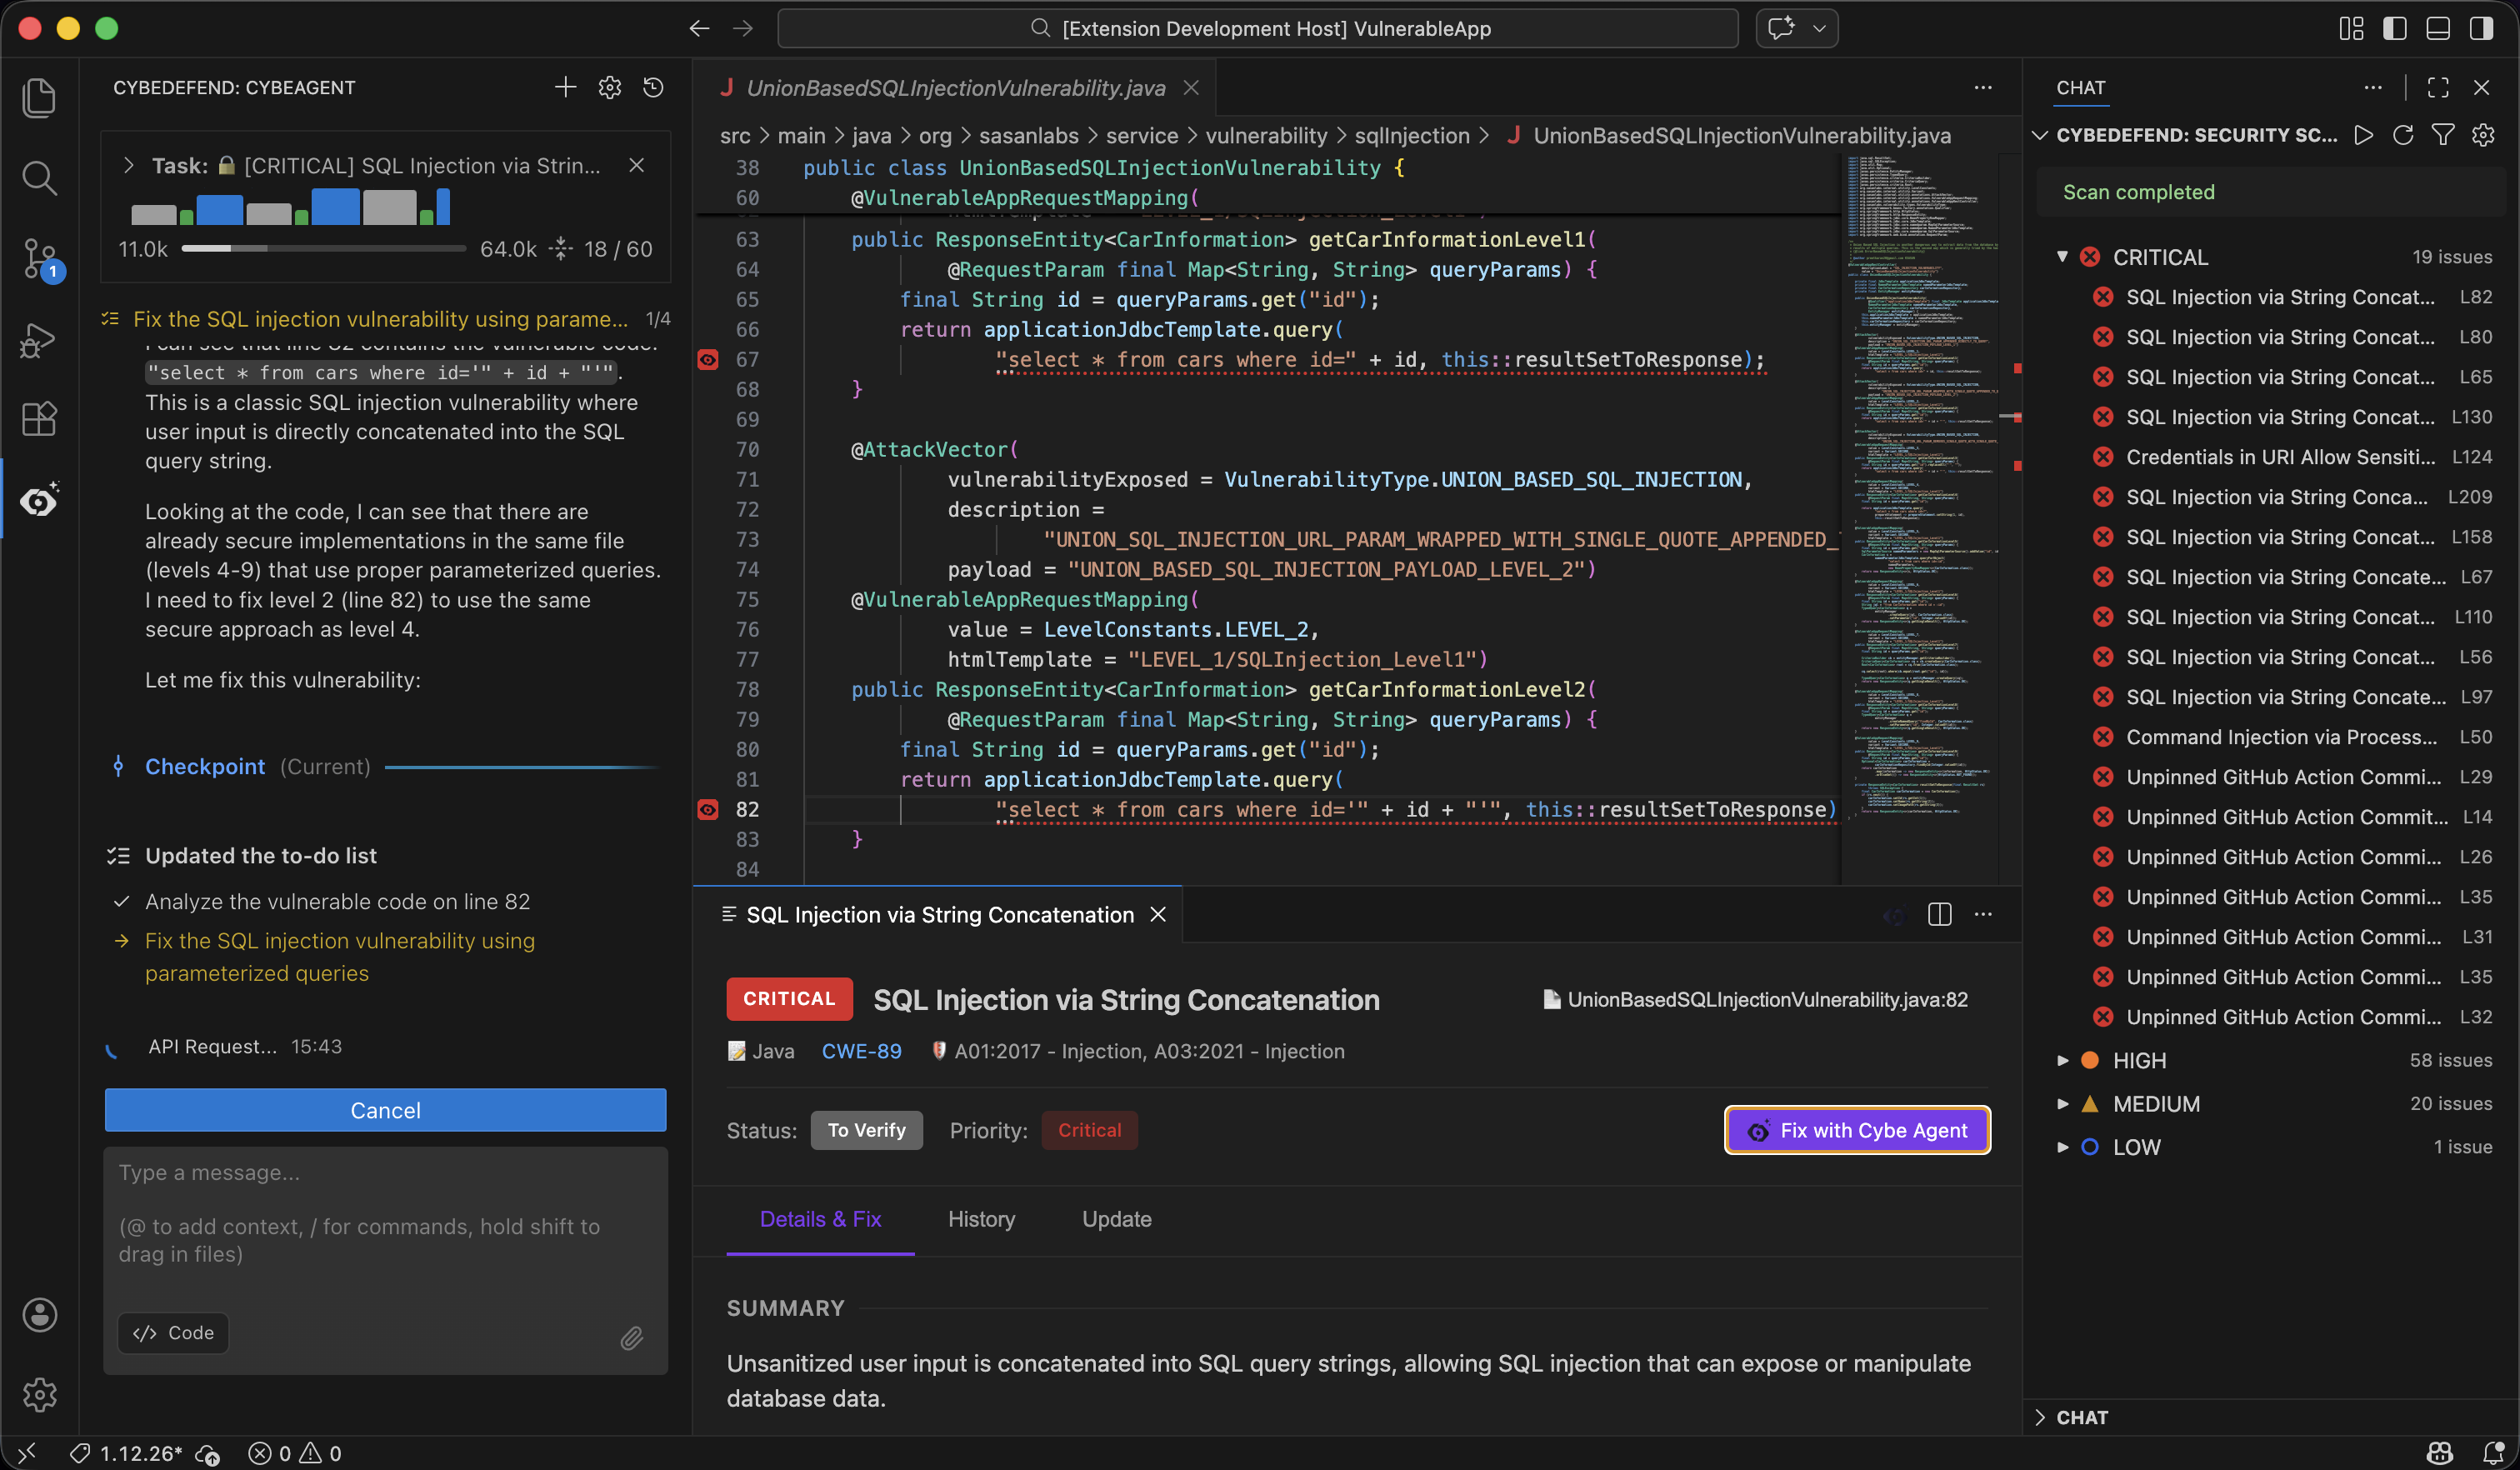Image resolution: width=2520 pixels, height=1470 pixels.
Task: Refresh the CybeDefend scan results
Action: point(2403,135)
